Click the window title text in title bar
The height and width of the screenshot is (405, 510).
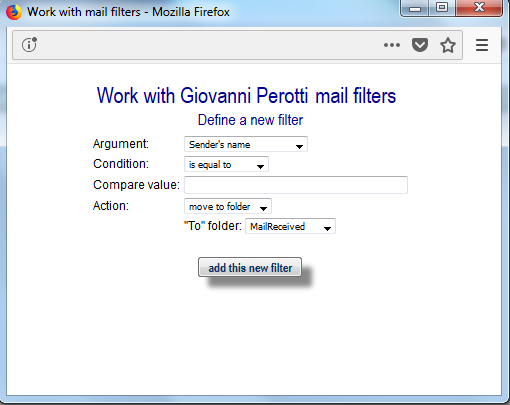pos(128,12)
